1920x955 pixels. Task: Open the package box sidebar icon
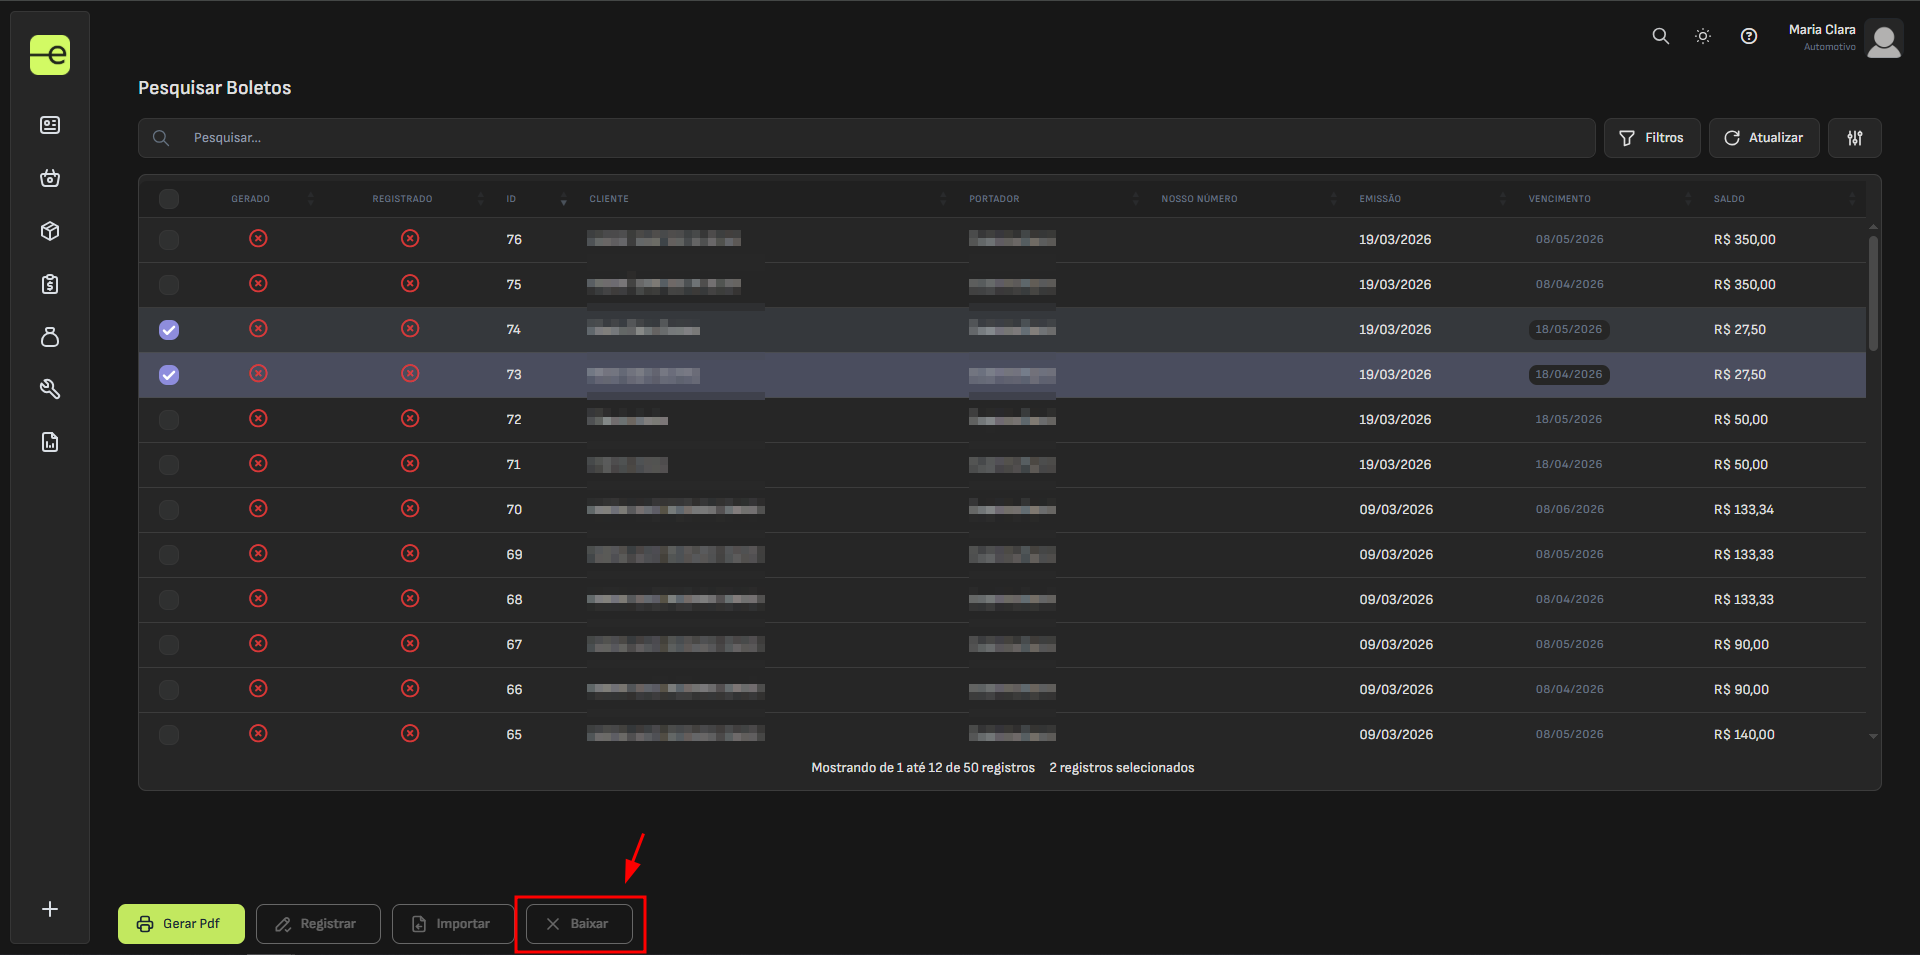point(50,231)
